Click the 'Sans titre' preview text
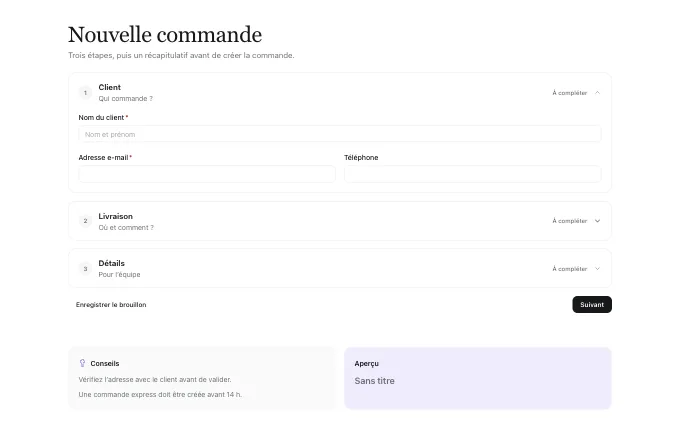The width and height of the screenshot is (680, 425). [x=374, y=381]
